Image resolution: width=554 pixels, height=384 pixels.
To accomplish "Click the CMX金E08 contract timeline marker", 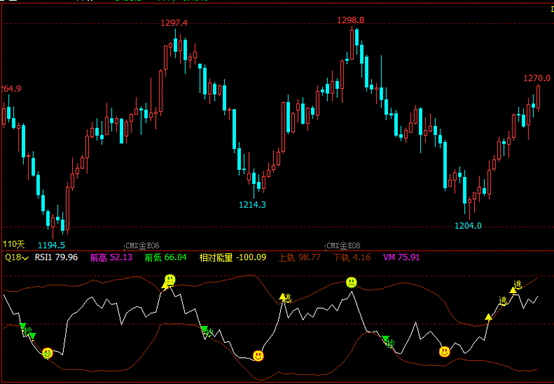I will tap(343, 246).
